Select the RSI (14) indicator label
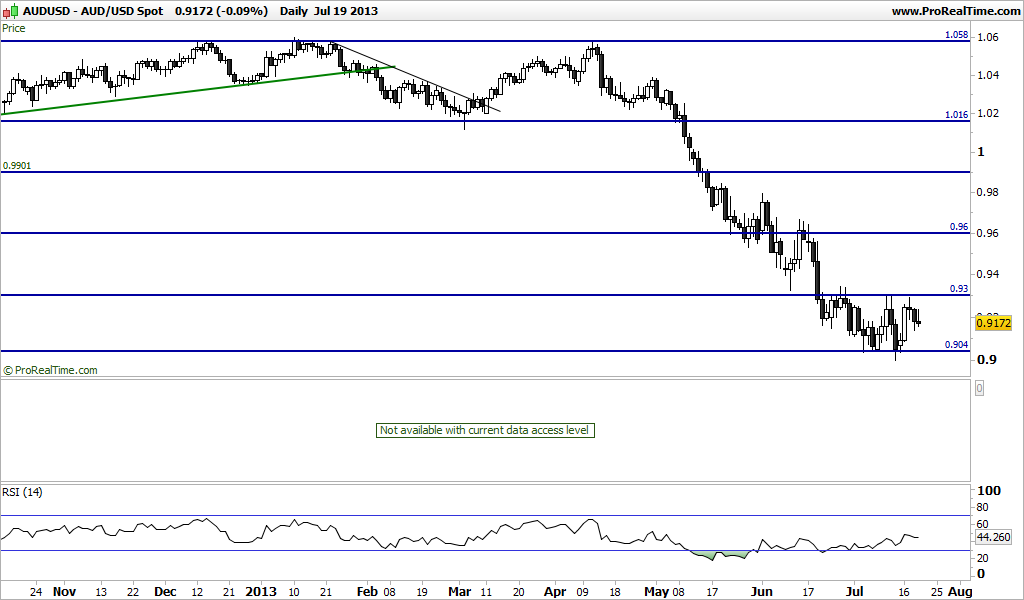The height and width of the screenshot is (600, 1024). (x=22, y=492)
